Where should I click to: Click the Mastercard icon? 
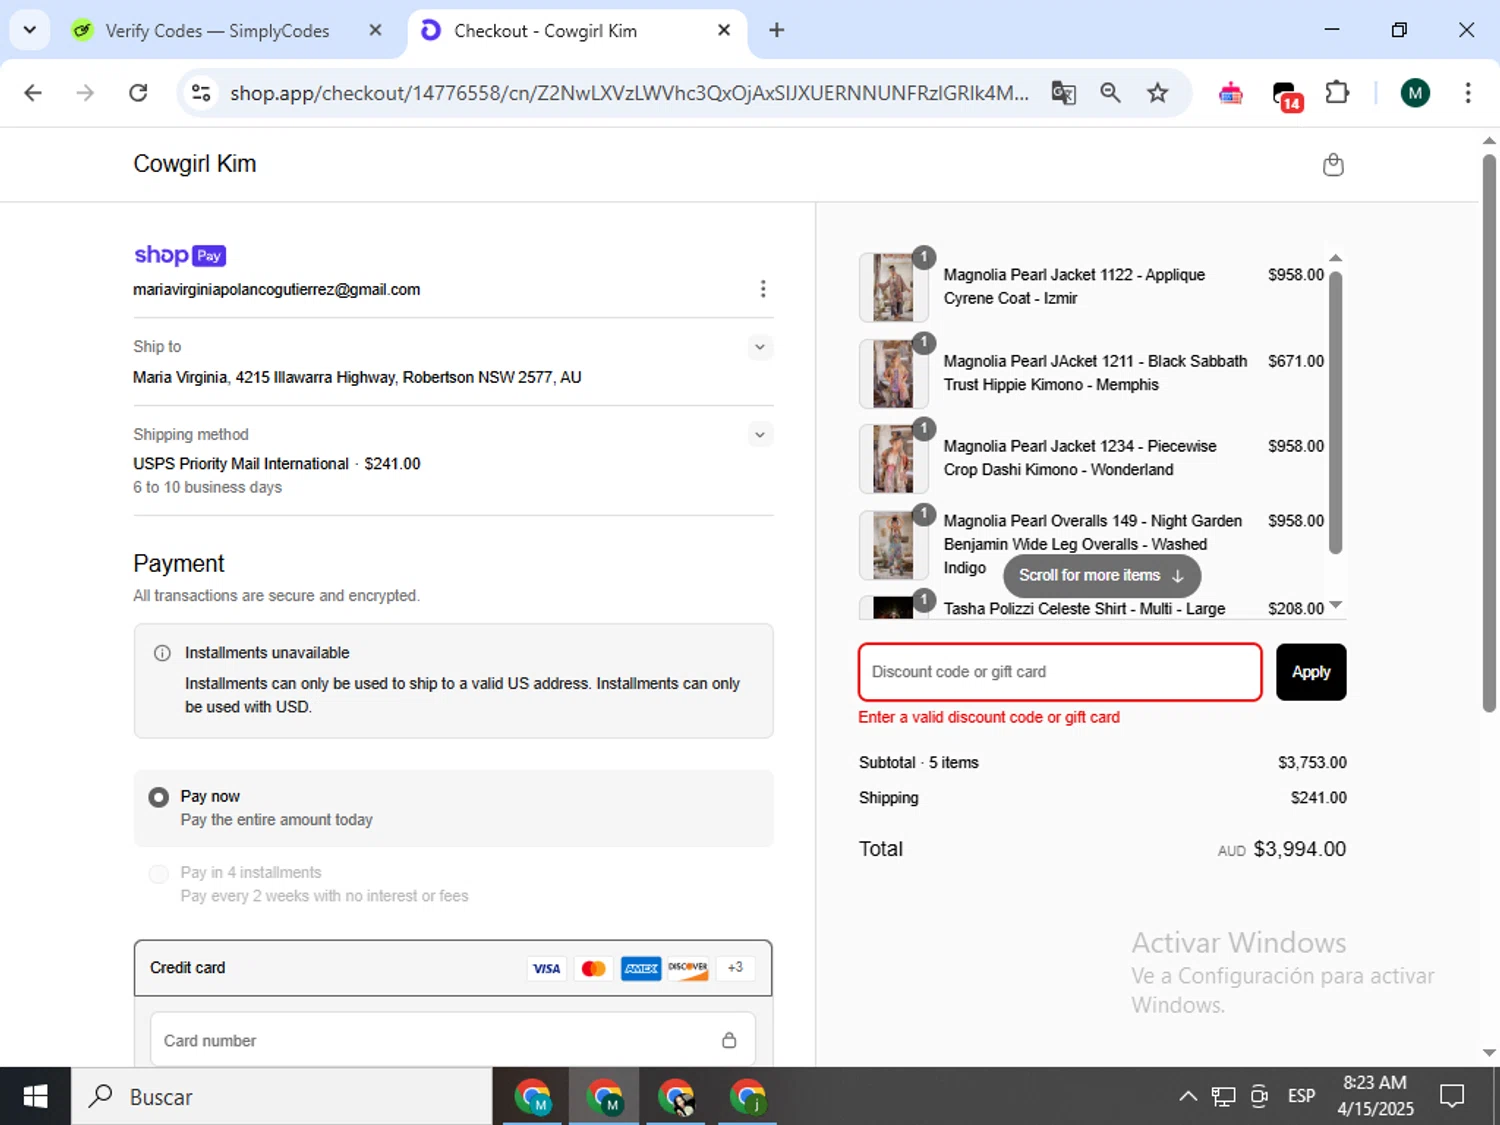(x=593, y=968)
